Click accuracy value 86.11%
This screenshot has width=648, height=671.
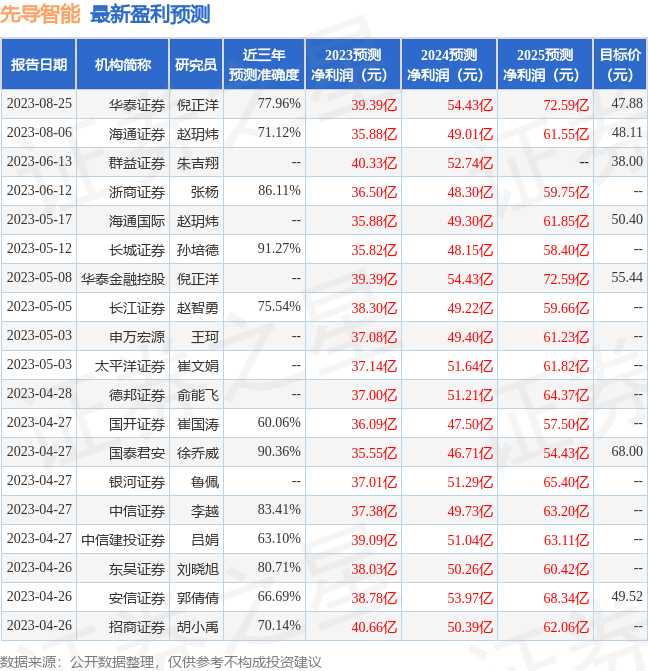pos(279,190)
